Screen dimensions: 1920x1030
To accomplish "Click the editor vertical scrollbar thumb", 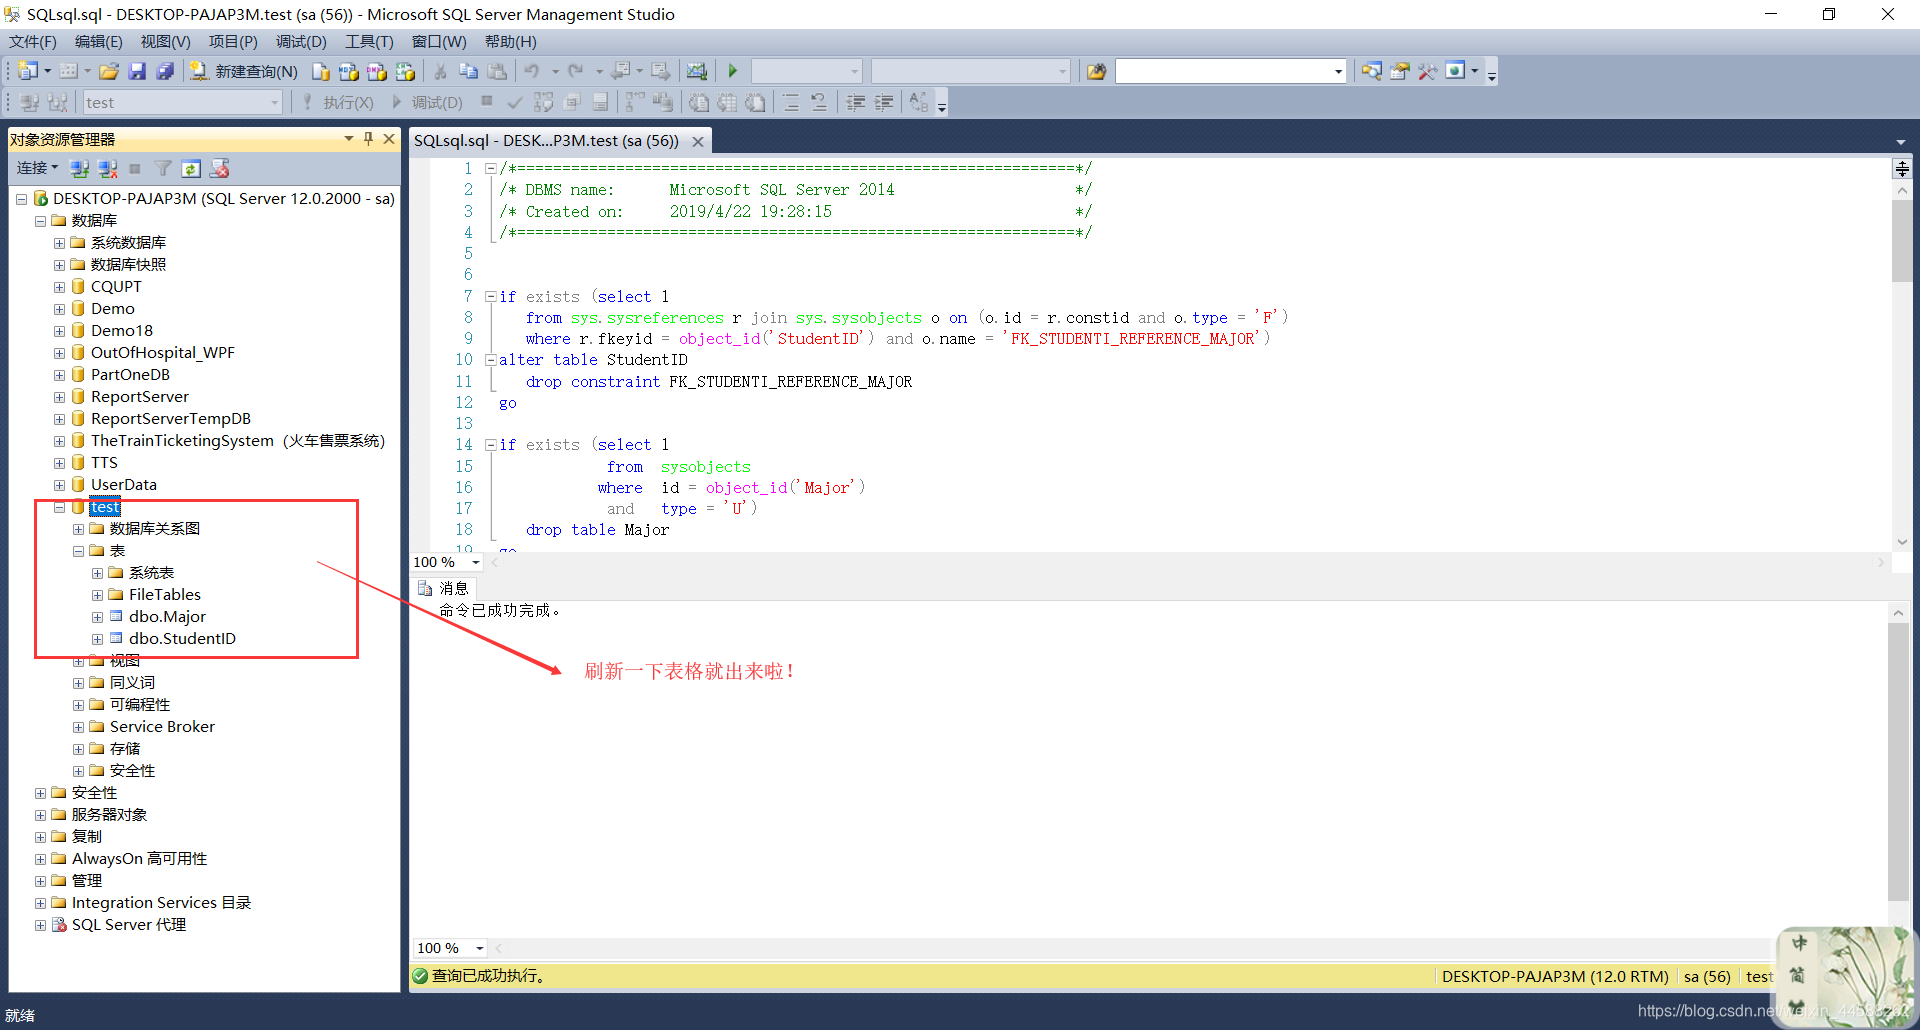I will [1902, 241].
